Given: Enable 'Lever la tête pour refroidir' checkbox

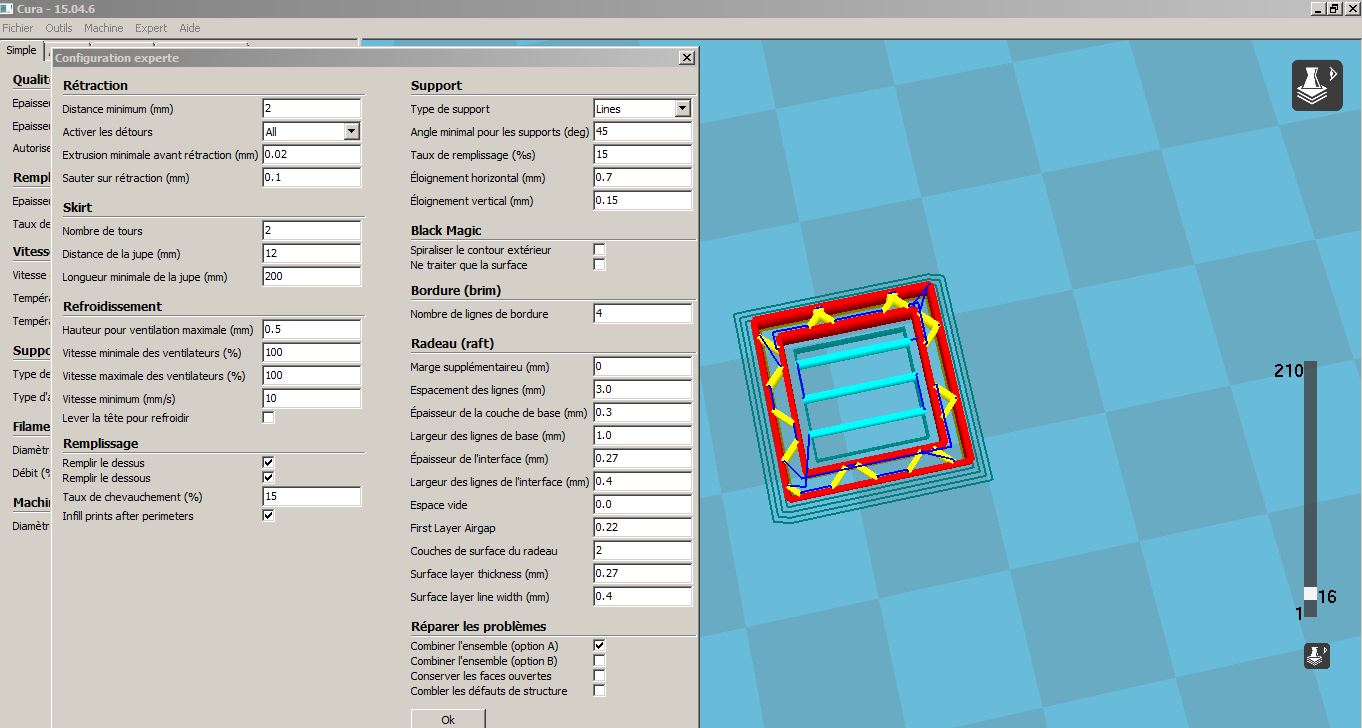Looking at the screenshot, I should click(x=268, y=417).
